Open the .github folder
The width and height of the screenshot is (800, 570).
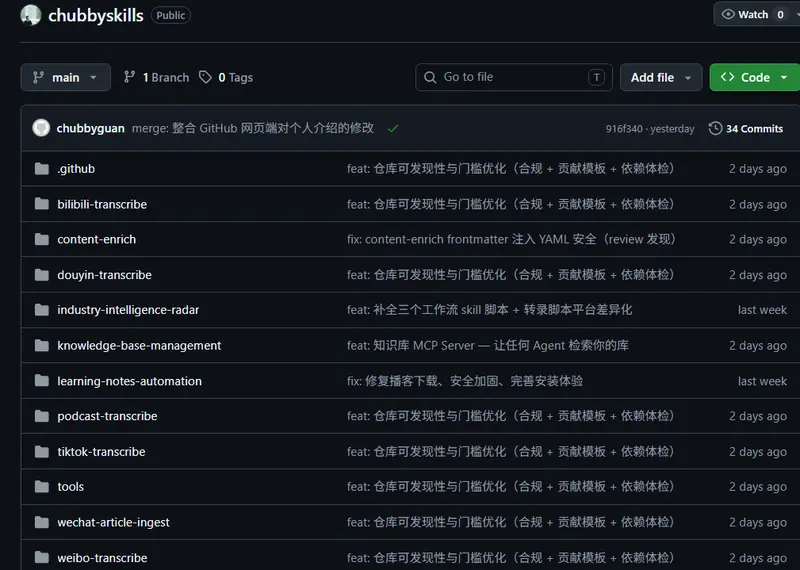tap(76, 168)
